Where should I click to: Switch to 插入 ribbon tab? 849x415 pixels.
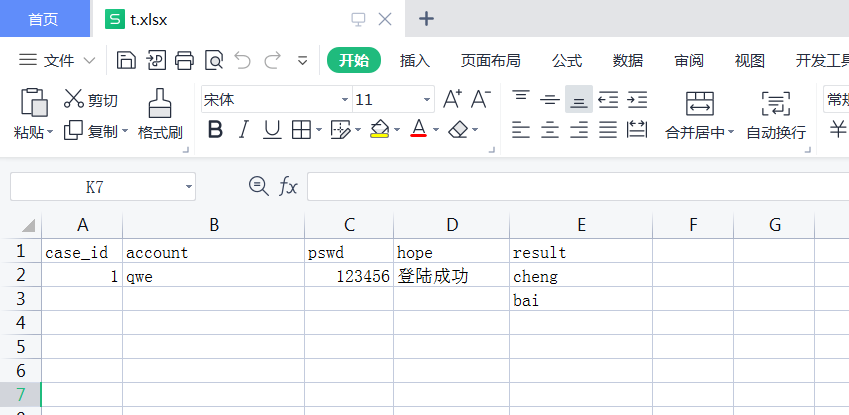pyautogui.click(x=415, y=60)
